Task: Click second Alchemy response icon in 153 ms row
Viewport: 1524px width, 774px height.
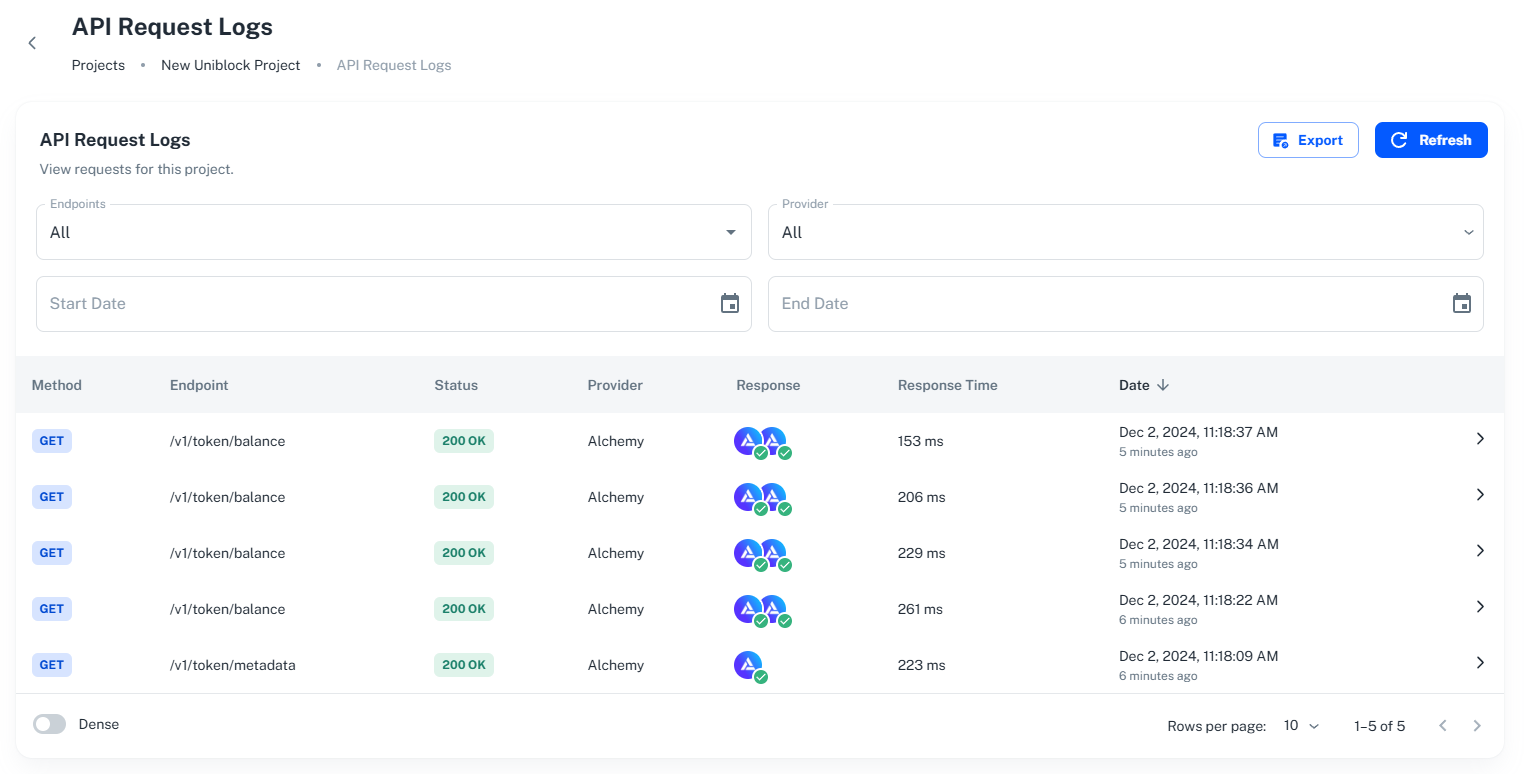Action: pos(775,441)
